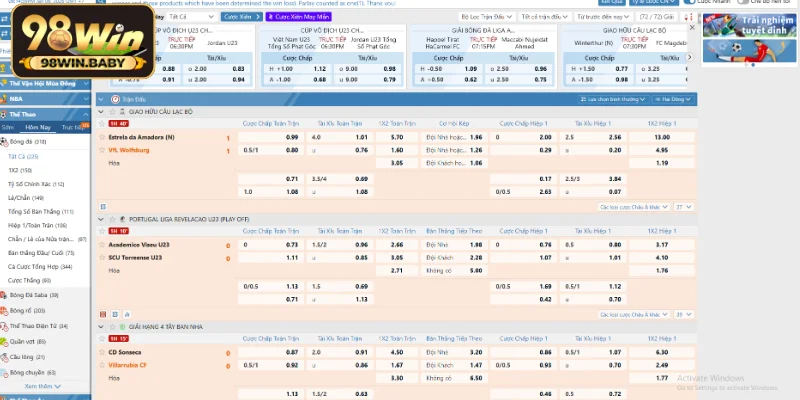Click the 98Win logo
The height and width of the screenshot is (400, 800).
point(83,41)
